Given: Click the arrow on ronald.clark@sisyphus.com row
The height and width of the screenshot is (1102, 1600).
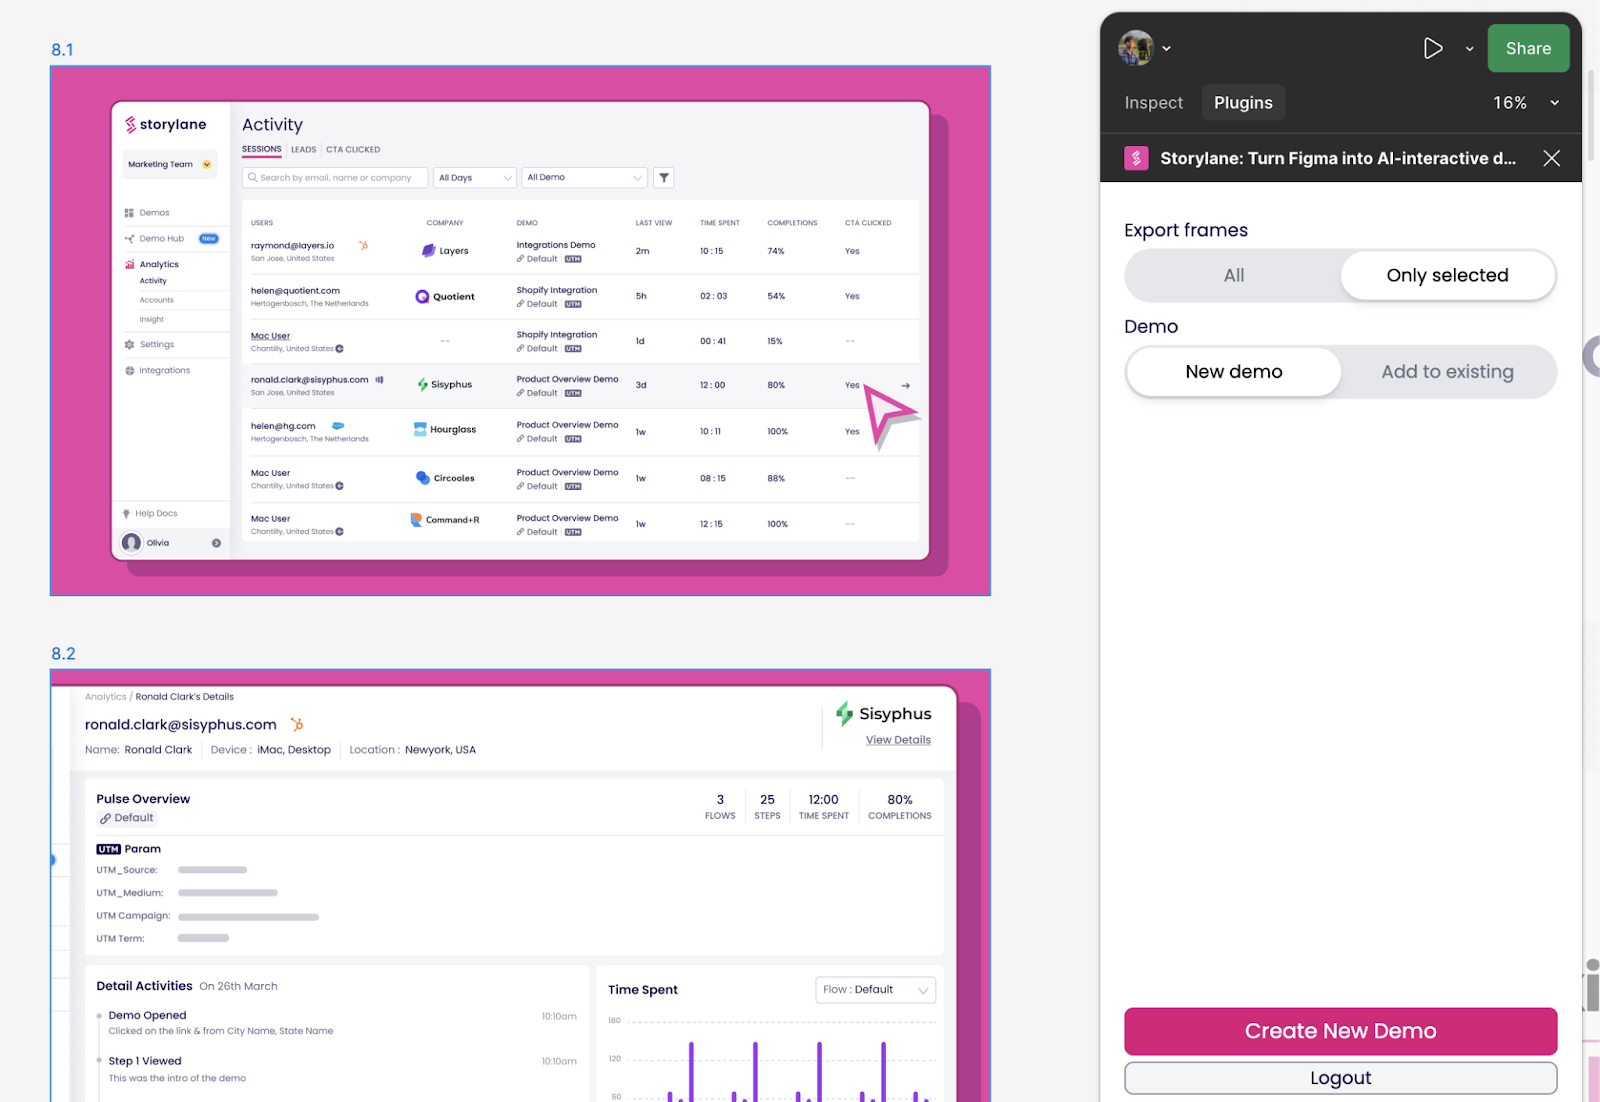Looking at the screenshot, I should [906, 386].
